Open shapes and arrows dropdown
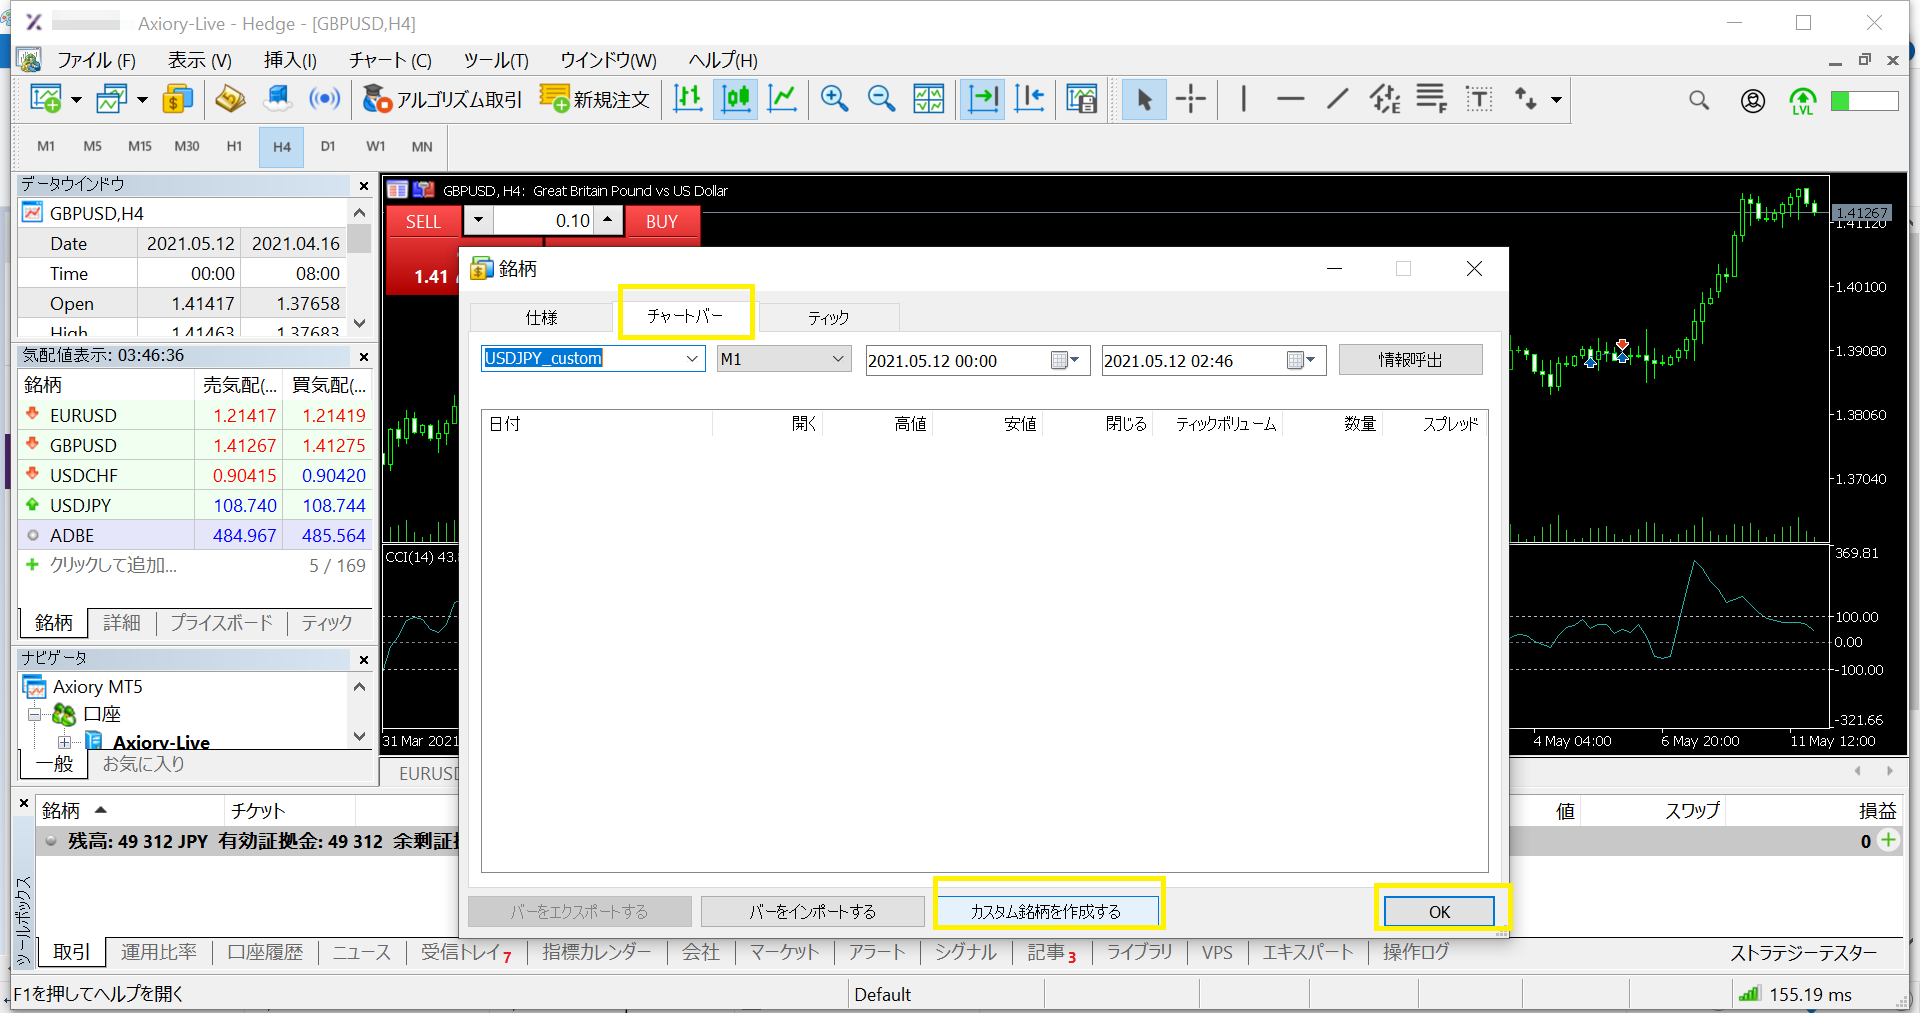The height and width of the screenshot is (1013, 1920). point(1556,100)
